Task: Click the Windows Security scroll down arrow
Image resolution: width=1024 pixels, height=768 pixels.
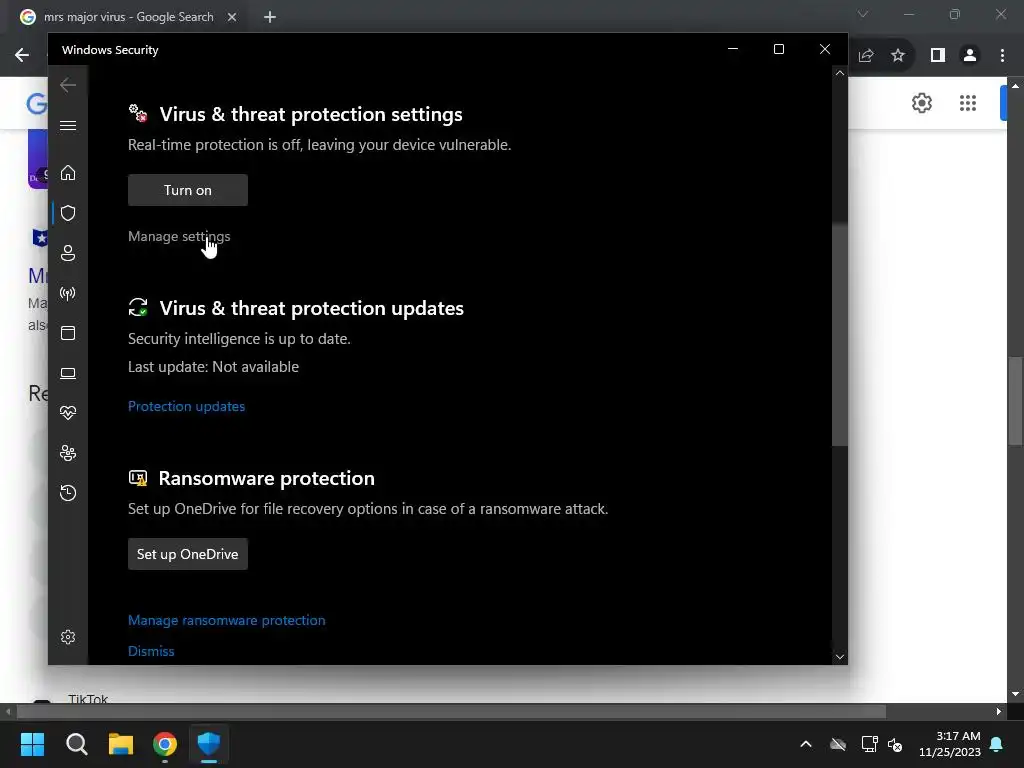Action: (x=840, y=657)
